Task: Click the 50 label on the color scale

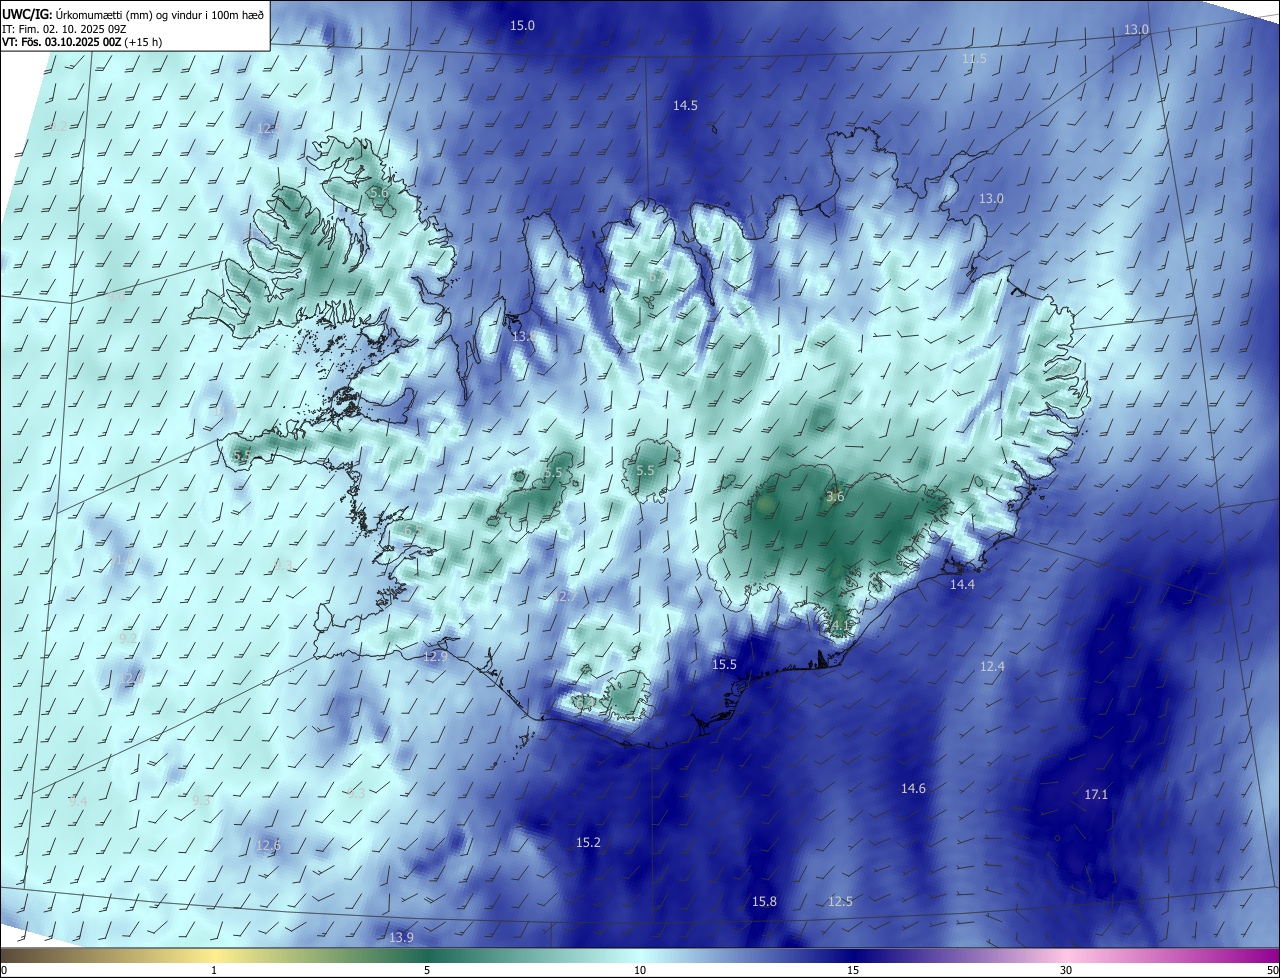Action: [x=1271, y=970]
